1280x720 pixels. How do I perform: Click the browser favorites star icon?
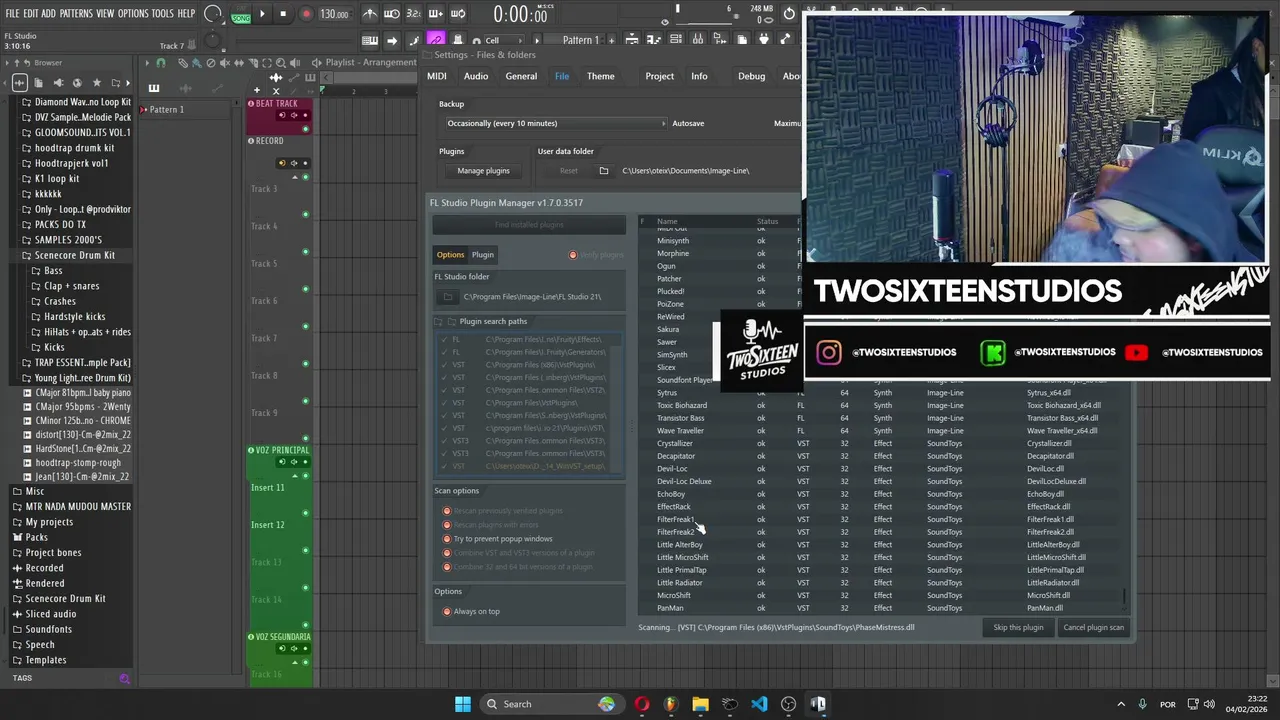point(97,83)
